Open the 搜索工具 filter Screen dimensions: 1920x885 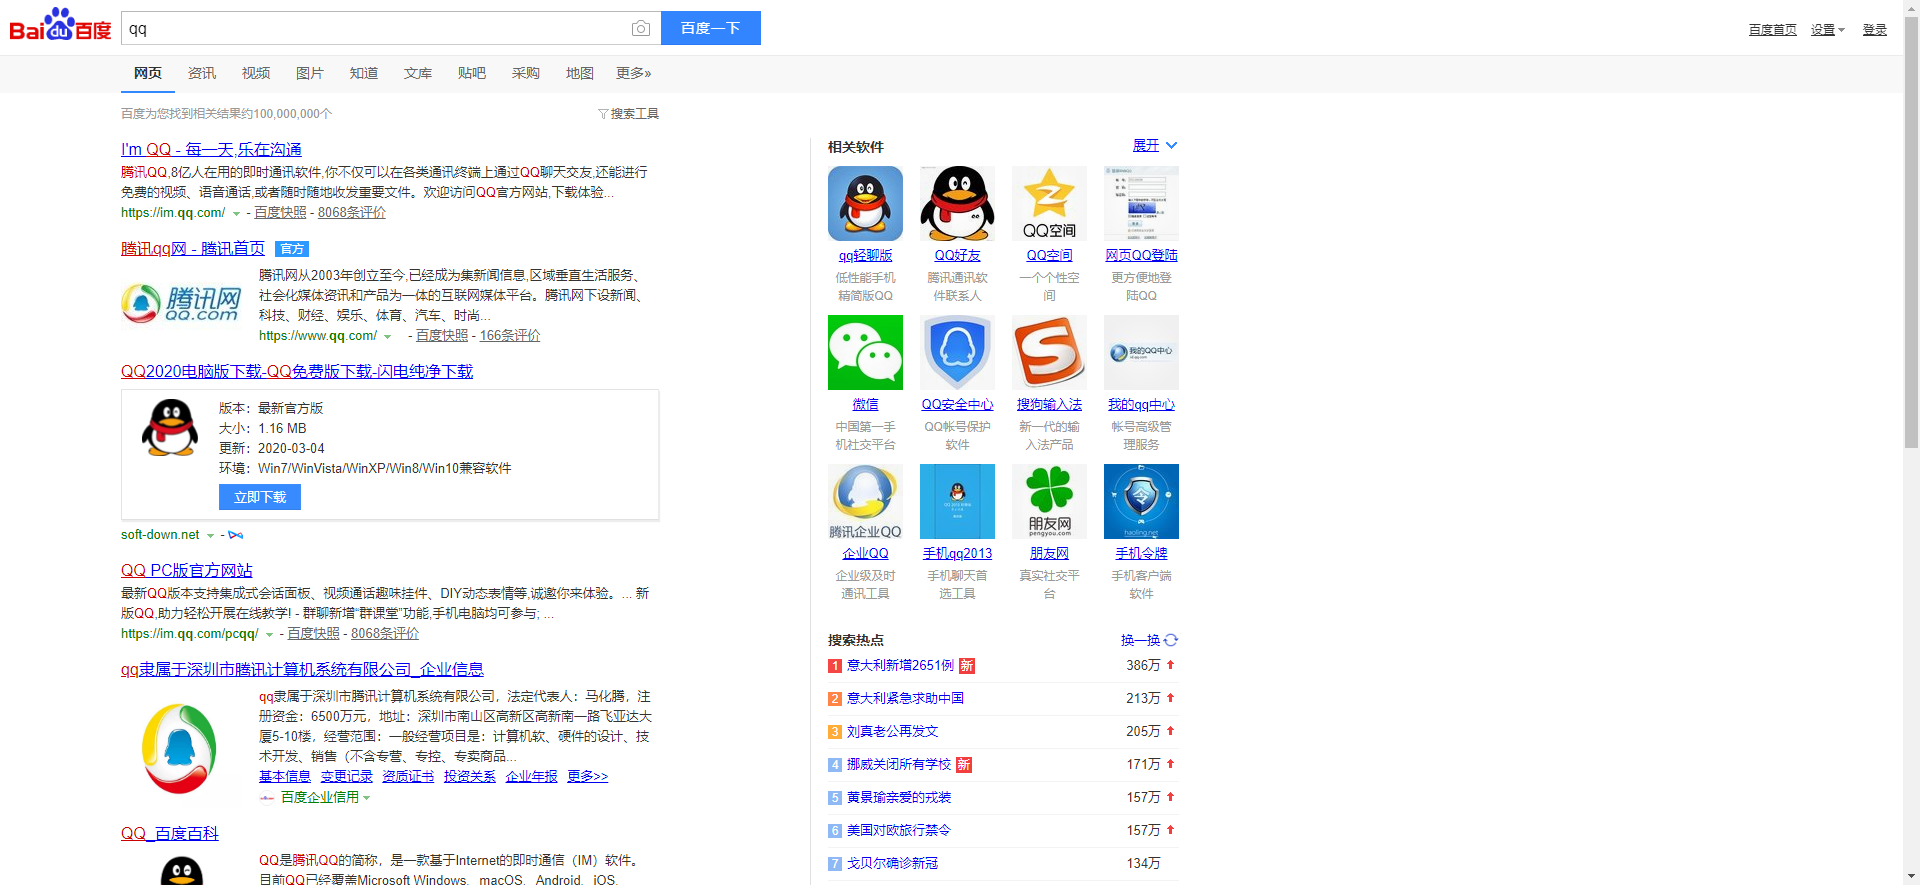pyautogui.click(x=628, y=114)
